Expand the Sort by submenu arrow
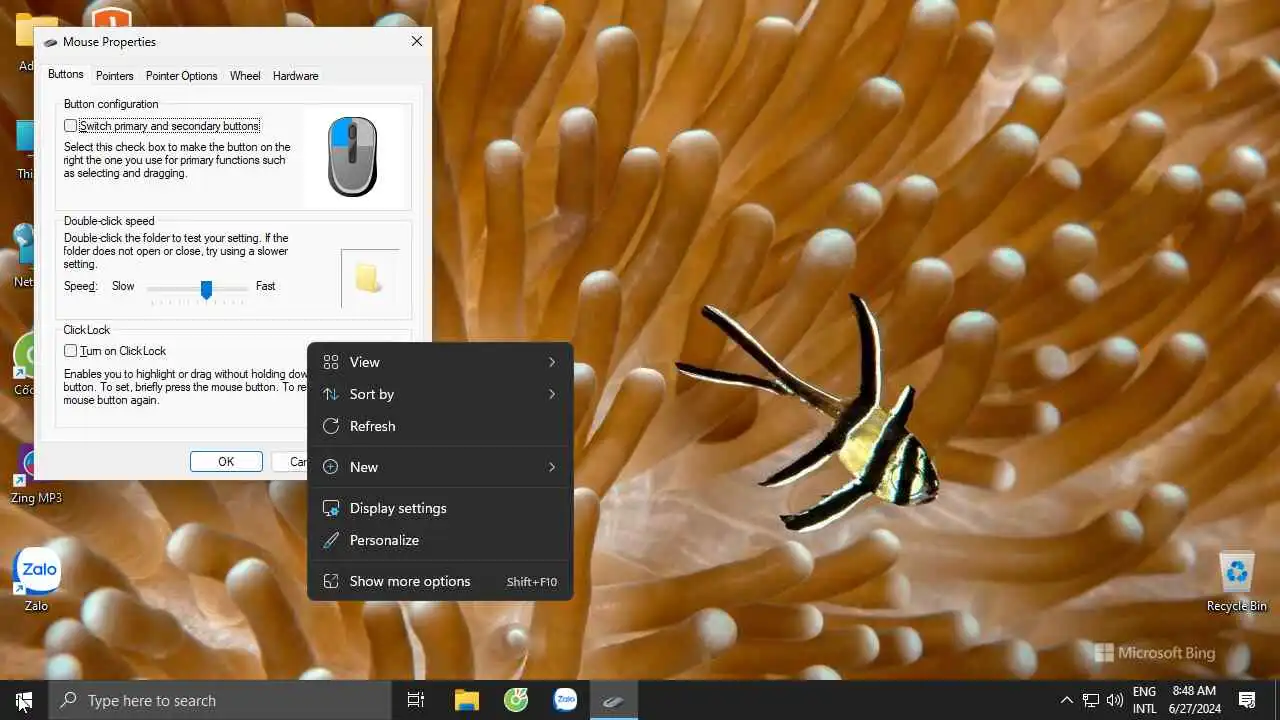 coord(552,394)
